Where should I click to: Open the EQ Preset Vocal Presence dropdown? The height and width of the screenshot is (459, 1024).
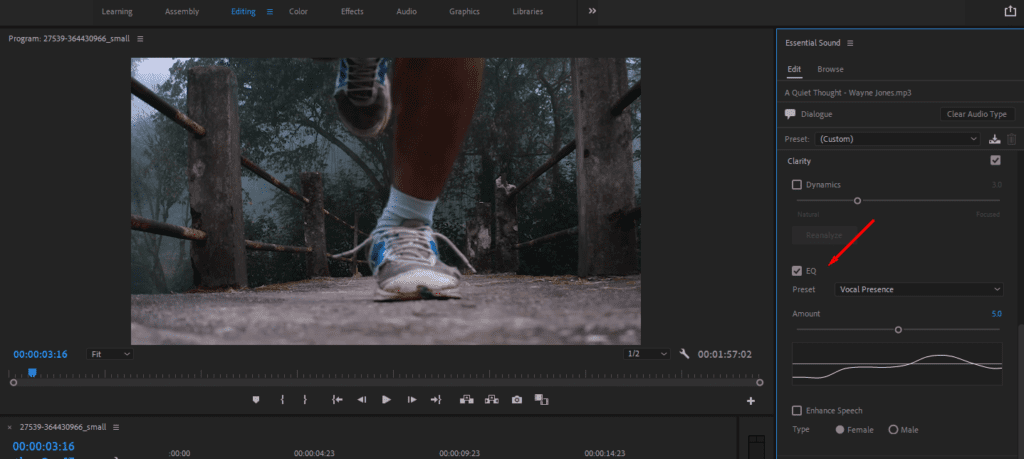click(919, 289)
